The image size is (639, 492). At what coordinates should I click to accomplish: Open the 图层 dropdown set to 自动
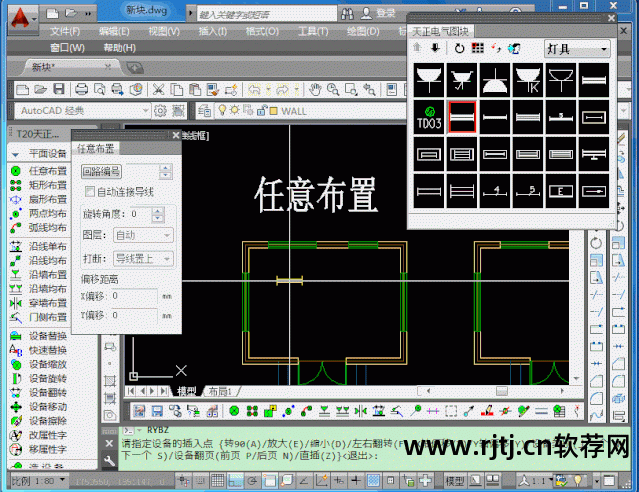[143, 235]
